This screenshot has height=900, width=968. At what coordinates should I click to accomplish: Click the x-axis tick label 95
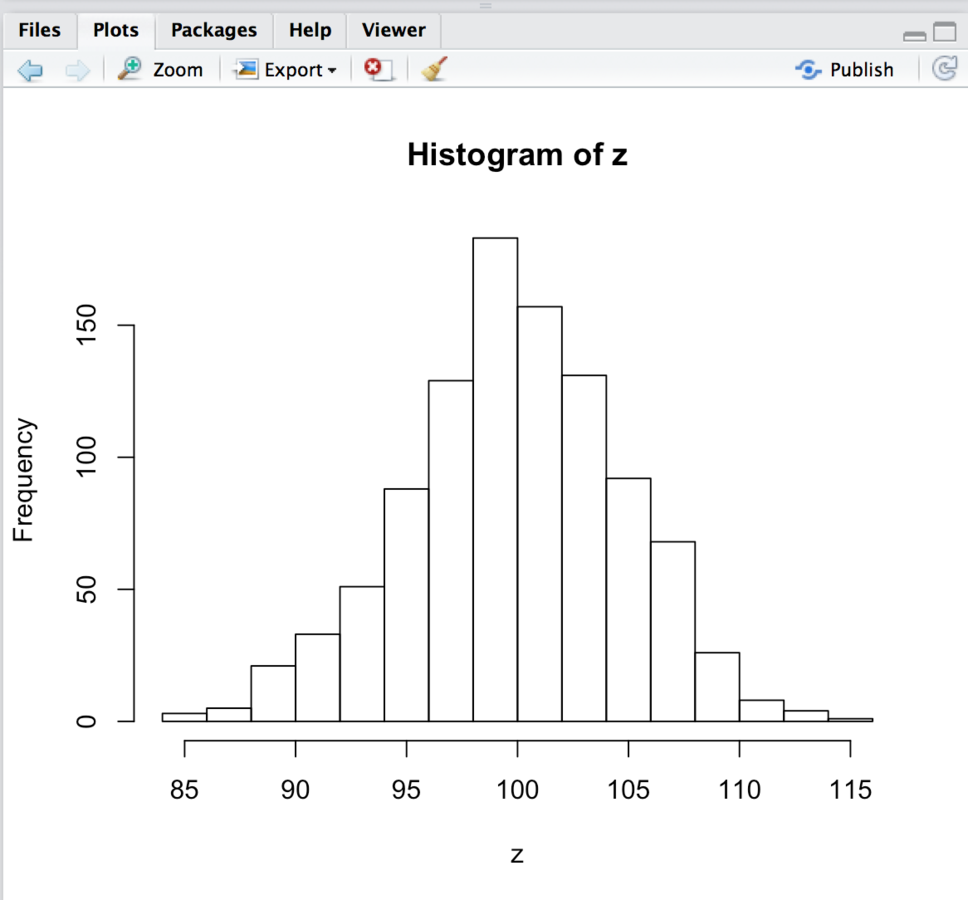click(406, 790)
